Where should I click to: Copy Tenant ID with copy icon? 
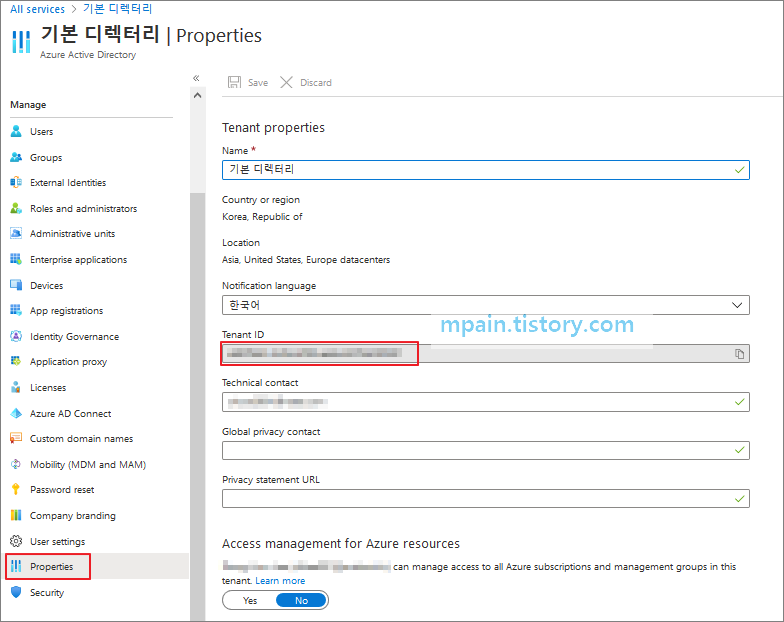tap(740, 354)
